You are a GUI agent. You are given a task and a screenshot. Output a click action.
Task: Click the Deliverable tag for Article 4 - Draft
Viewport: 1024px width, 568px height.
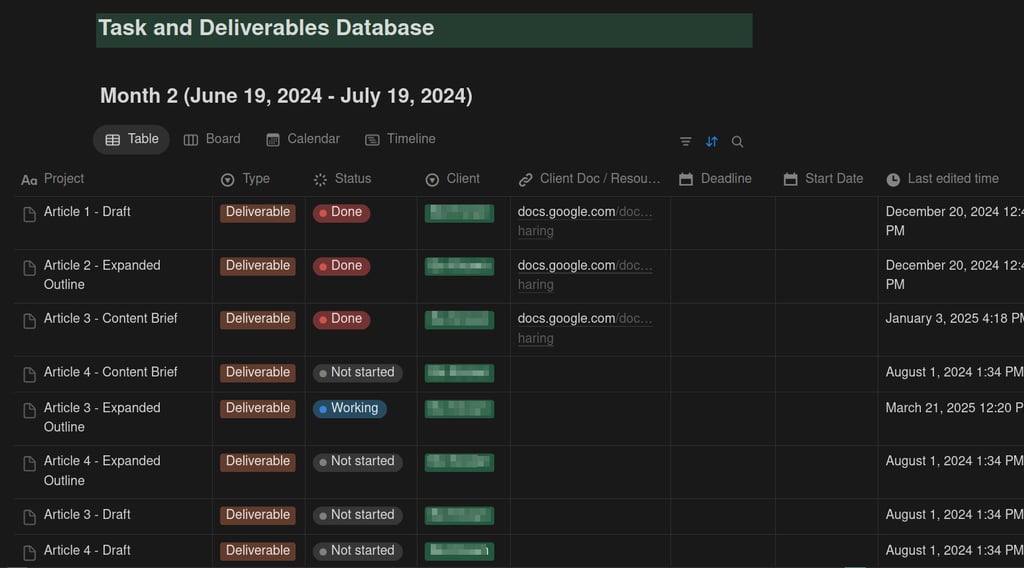(x=258, y=551)
